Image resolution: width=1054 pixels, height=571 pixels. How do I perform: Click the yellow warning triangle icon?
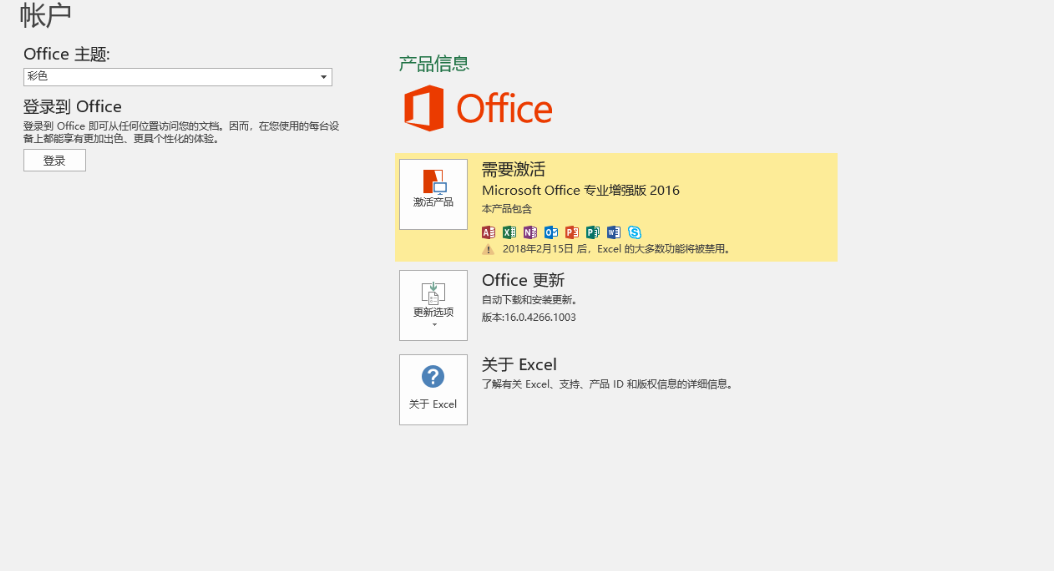[488, 249]
